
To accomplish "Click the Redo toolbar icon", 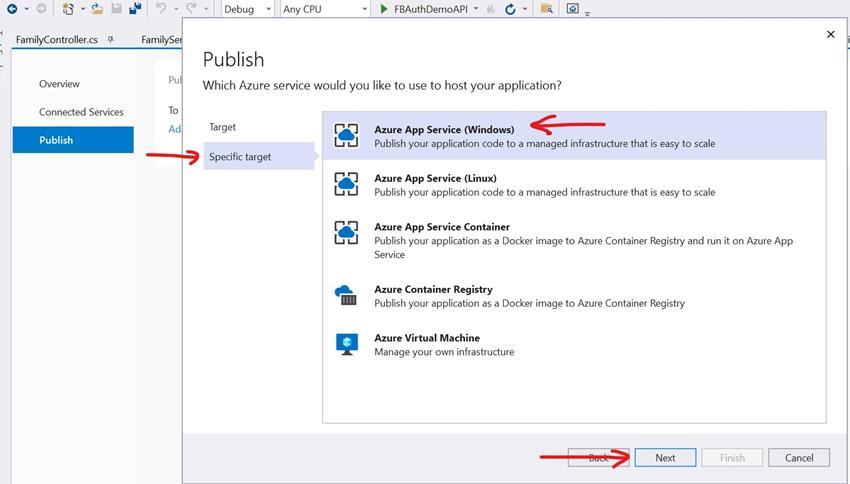I will 191,9.
